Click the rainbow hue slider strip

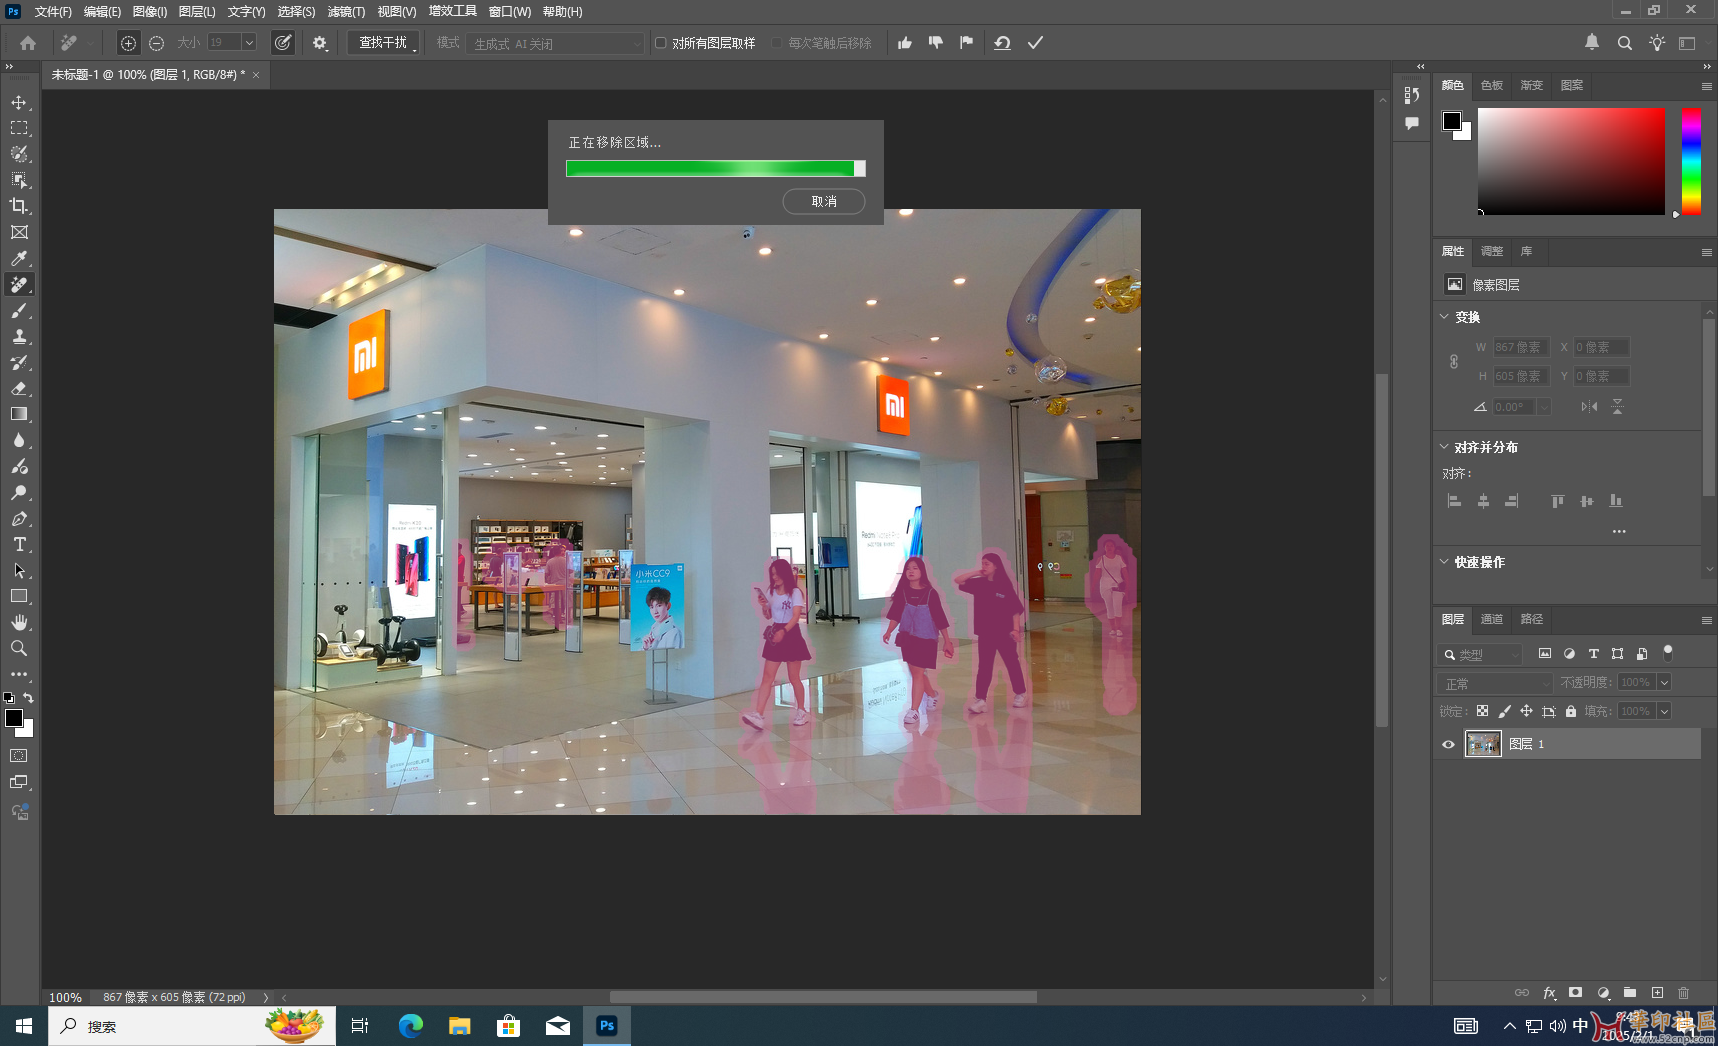[x=1691, y=161]
